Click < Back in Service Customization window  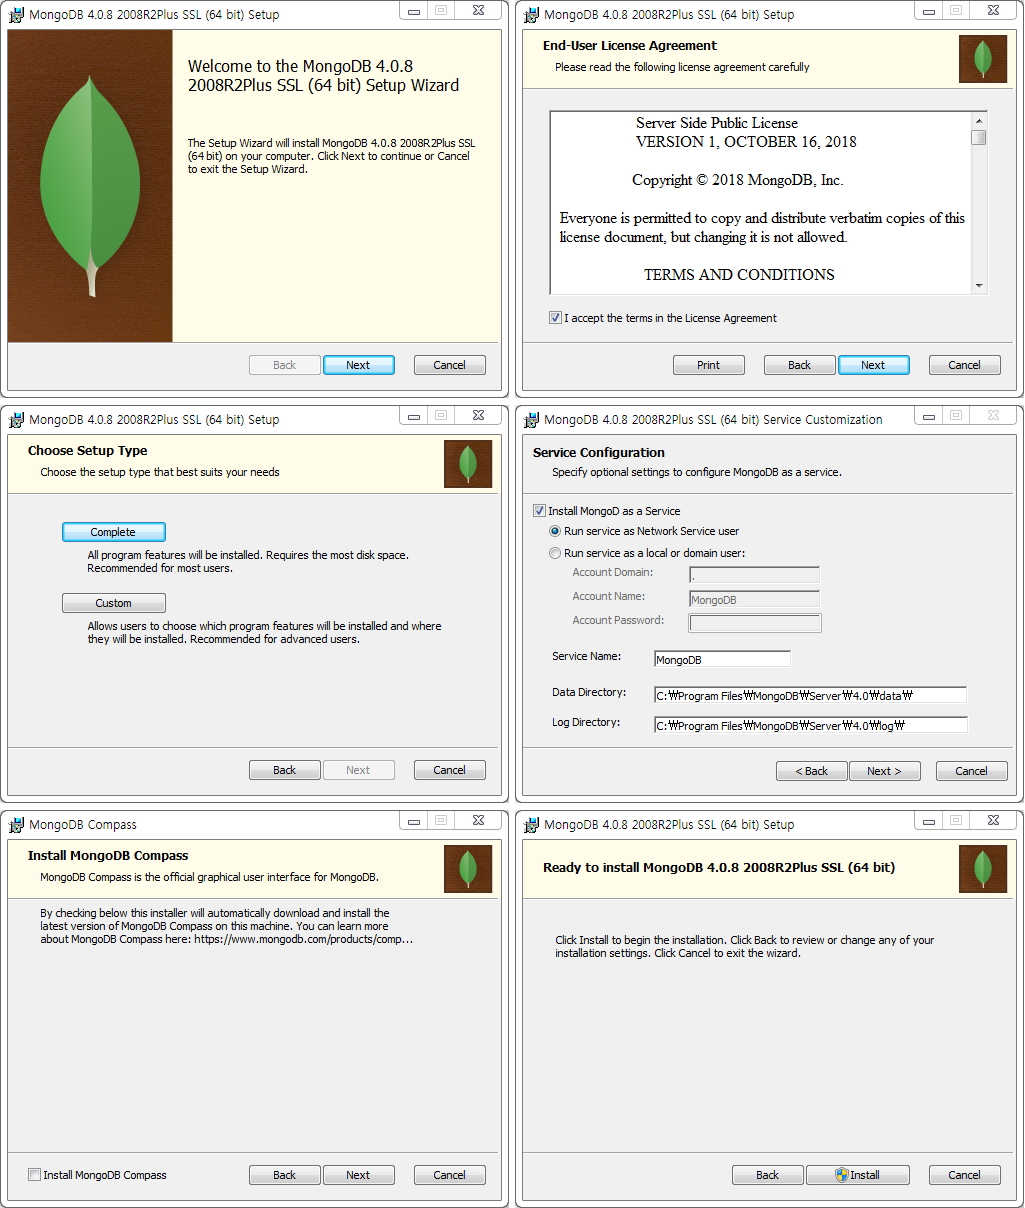[812, 771]
